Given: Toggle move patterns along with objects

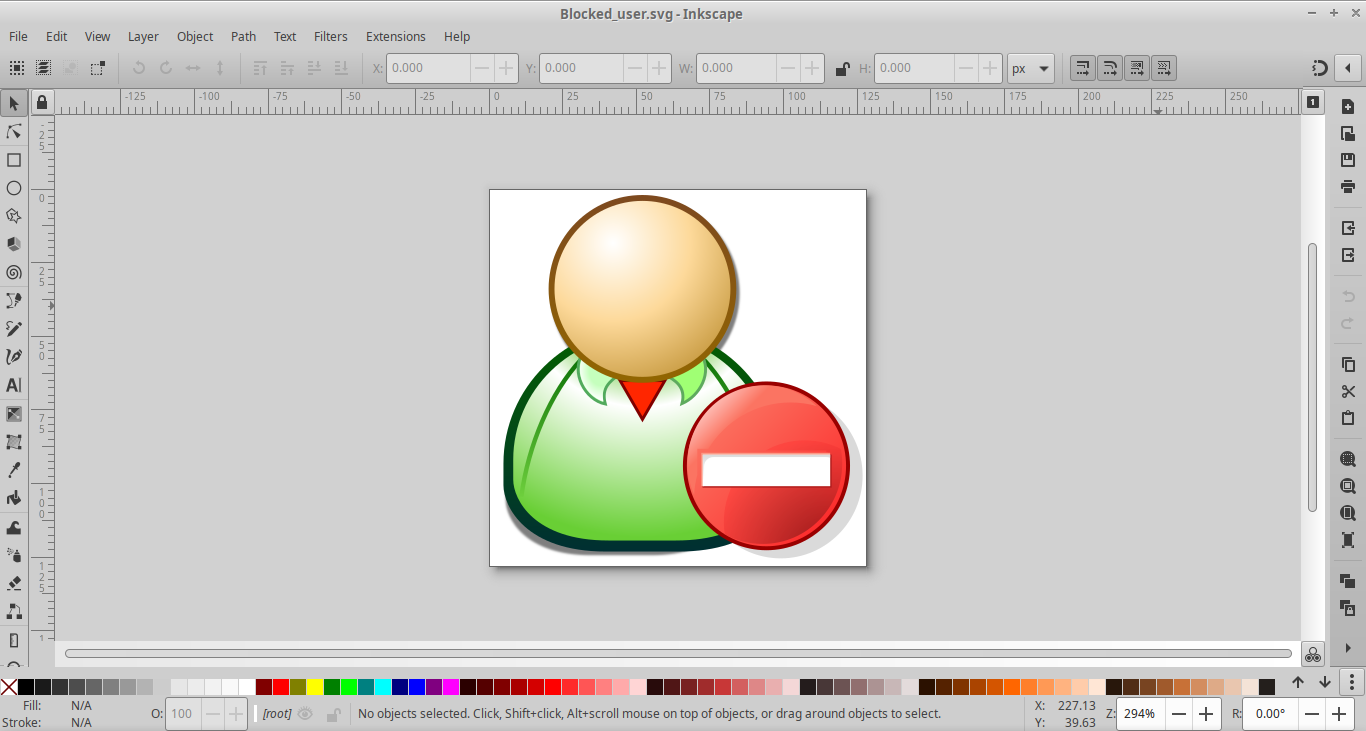Looking at the screenshot, I should [x=1163, y=68].
